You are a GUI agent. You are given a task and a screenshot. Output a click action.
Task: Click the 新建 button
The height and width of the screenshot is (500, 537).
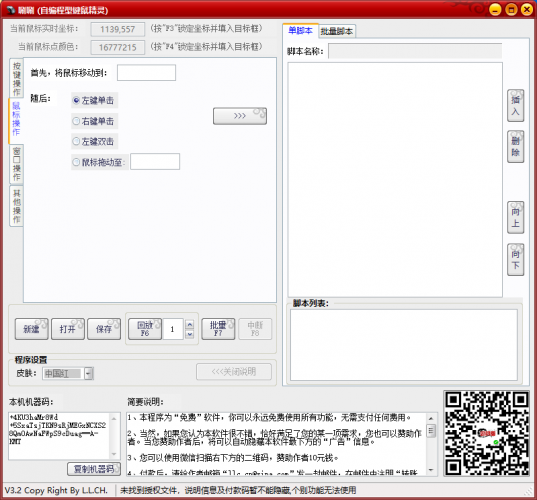(32, 329)
